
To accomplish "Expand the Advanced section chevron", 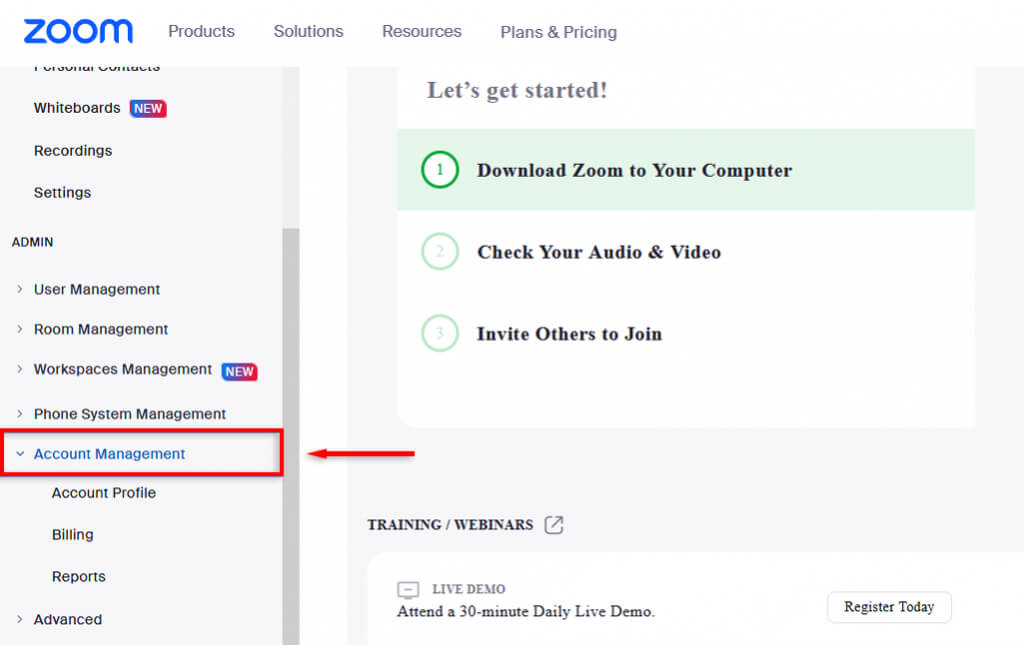I will point(20,620).
